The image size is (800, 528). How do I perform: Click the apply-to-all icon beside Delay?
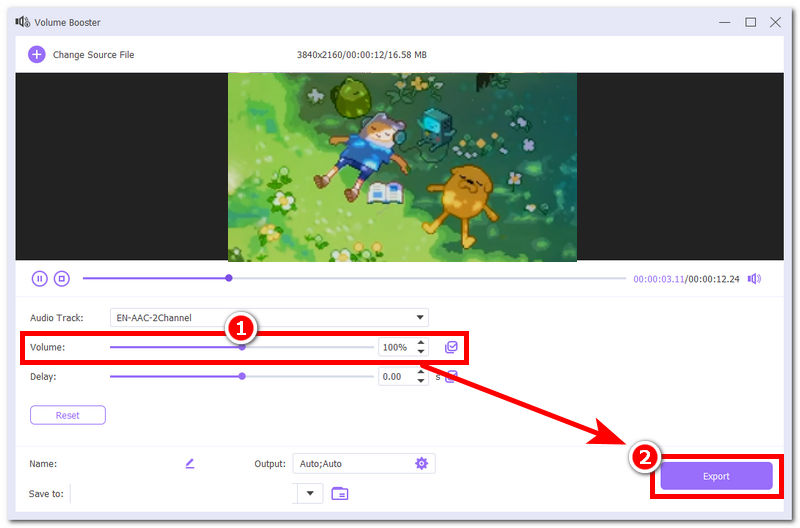click(452, 377)
